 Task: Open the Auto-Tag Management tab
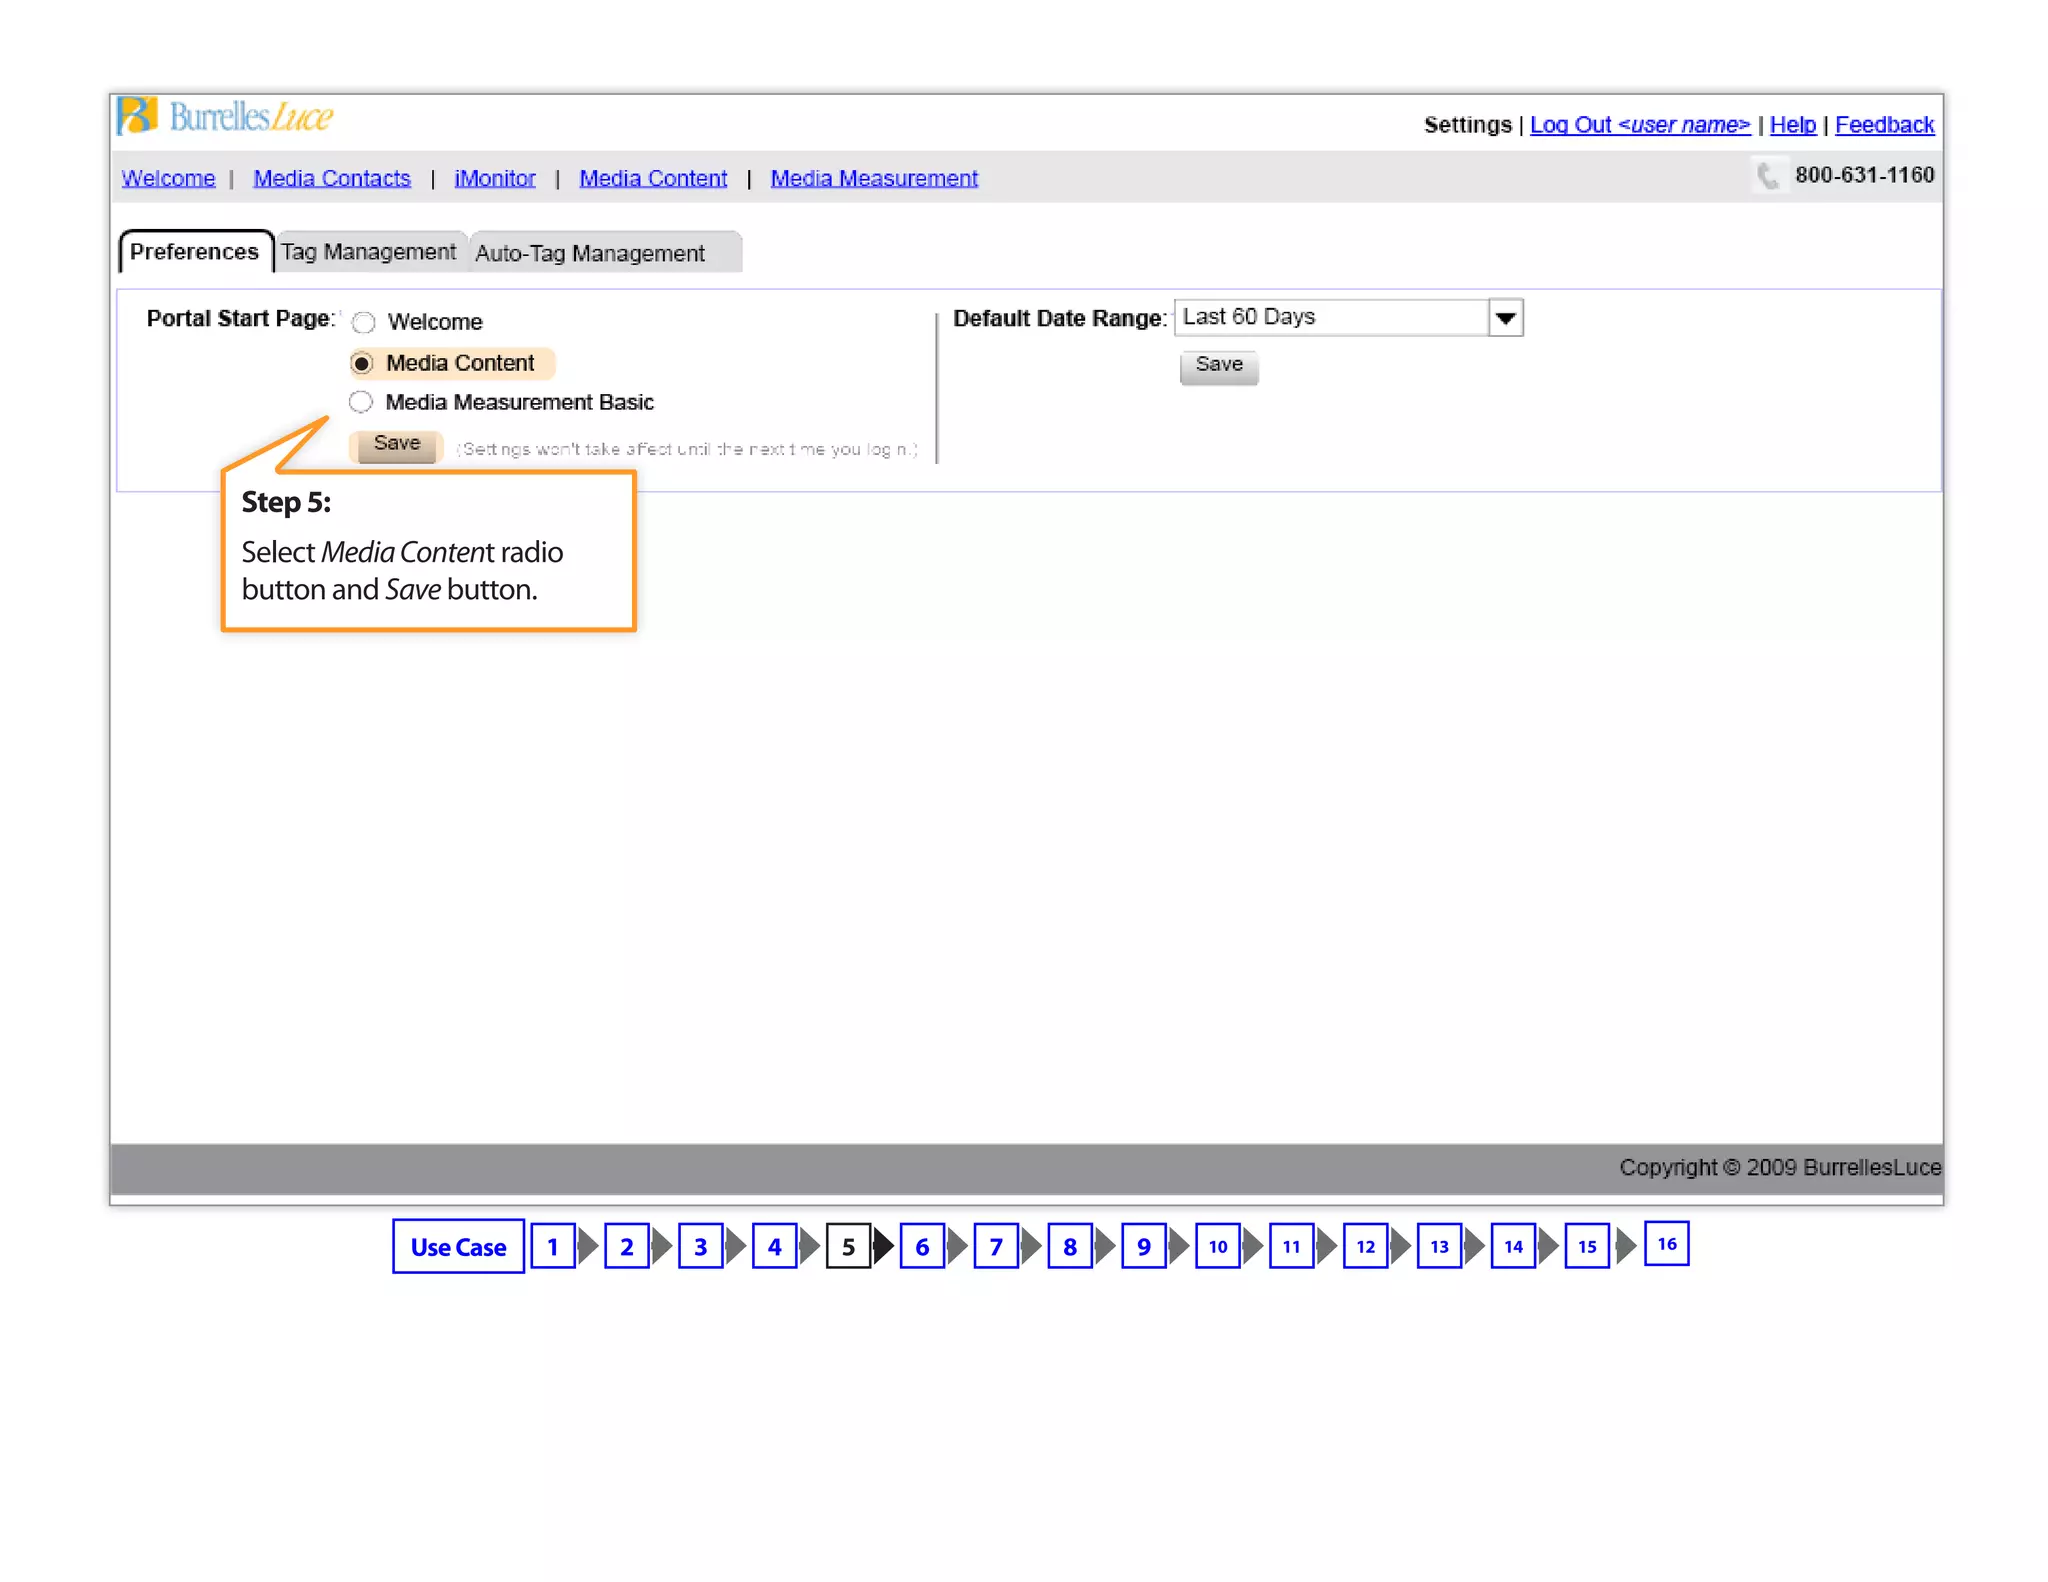604,253
